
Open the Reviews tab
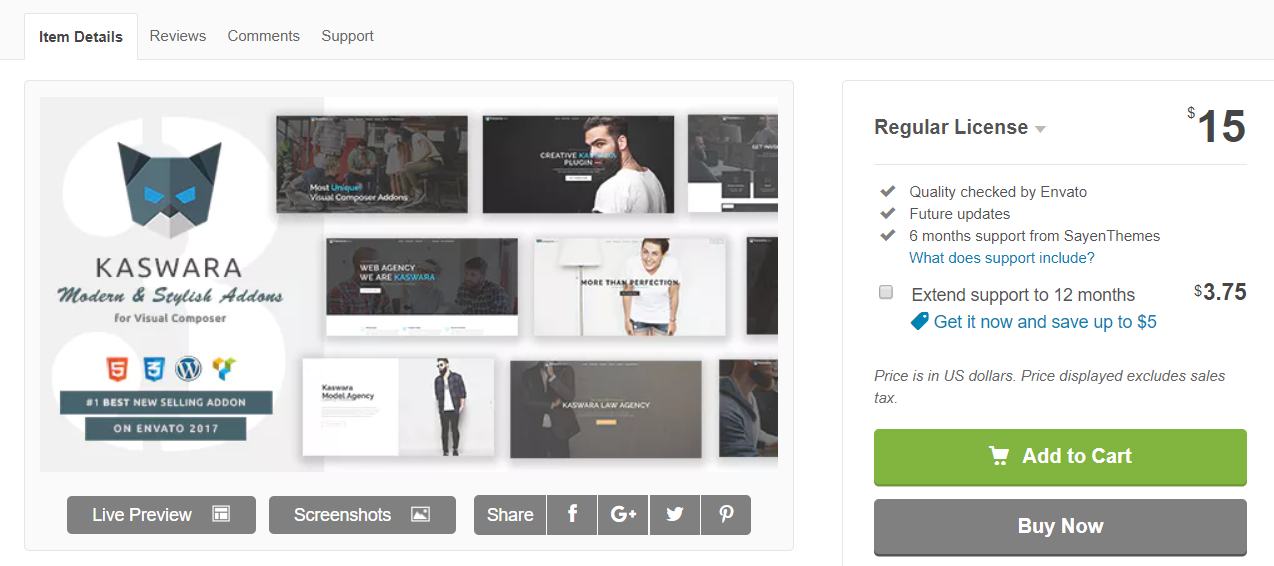click(x=178, y=36)
